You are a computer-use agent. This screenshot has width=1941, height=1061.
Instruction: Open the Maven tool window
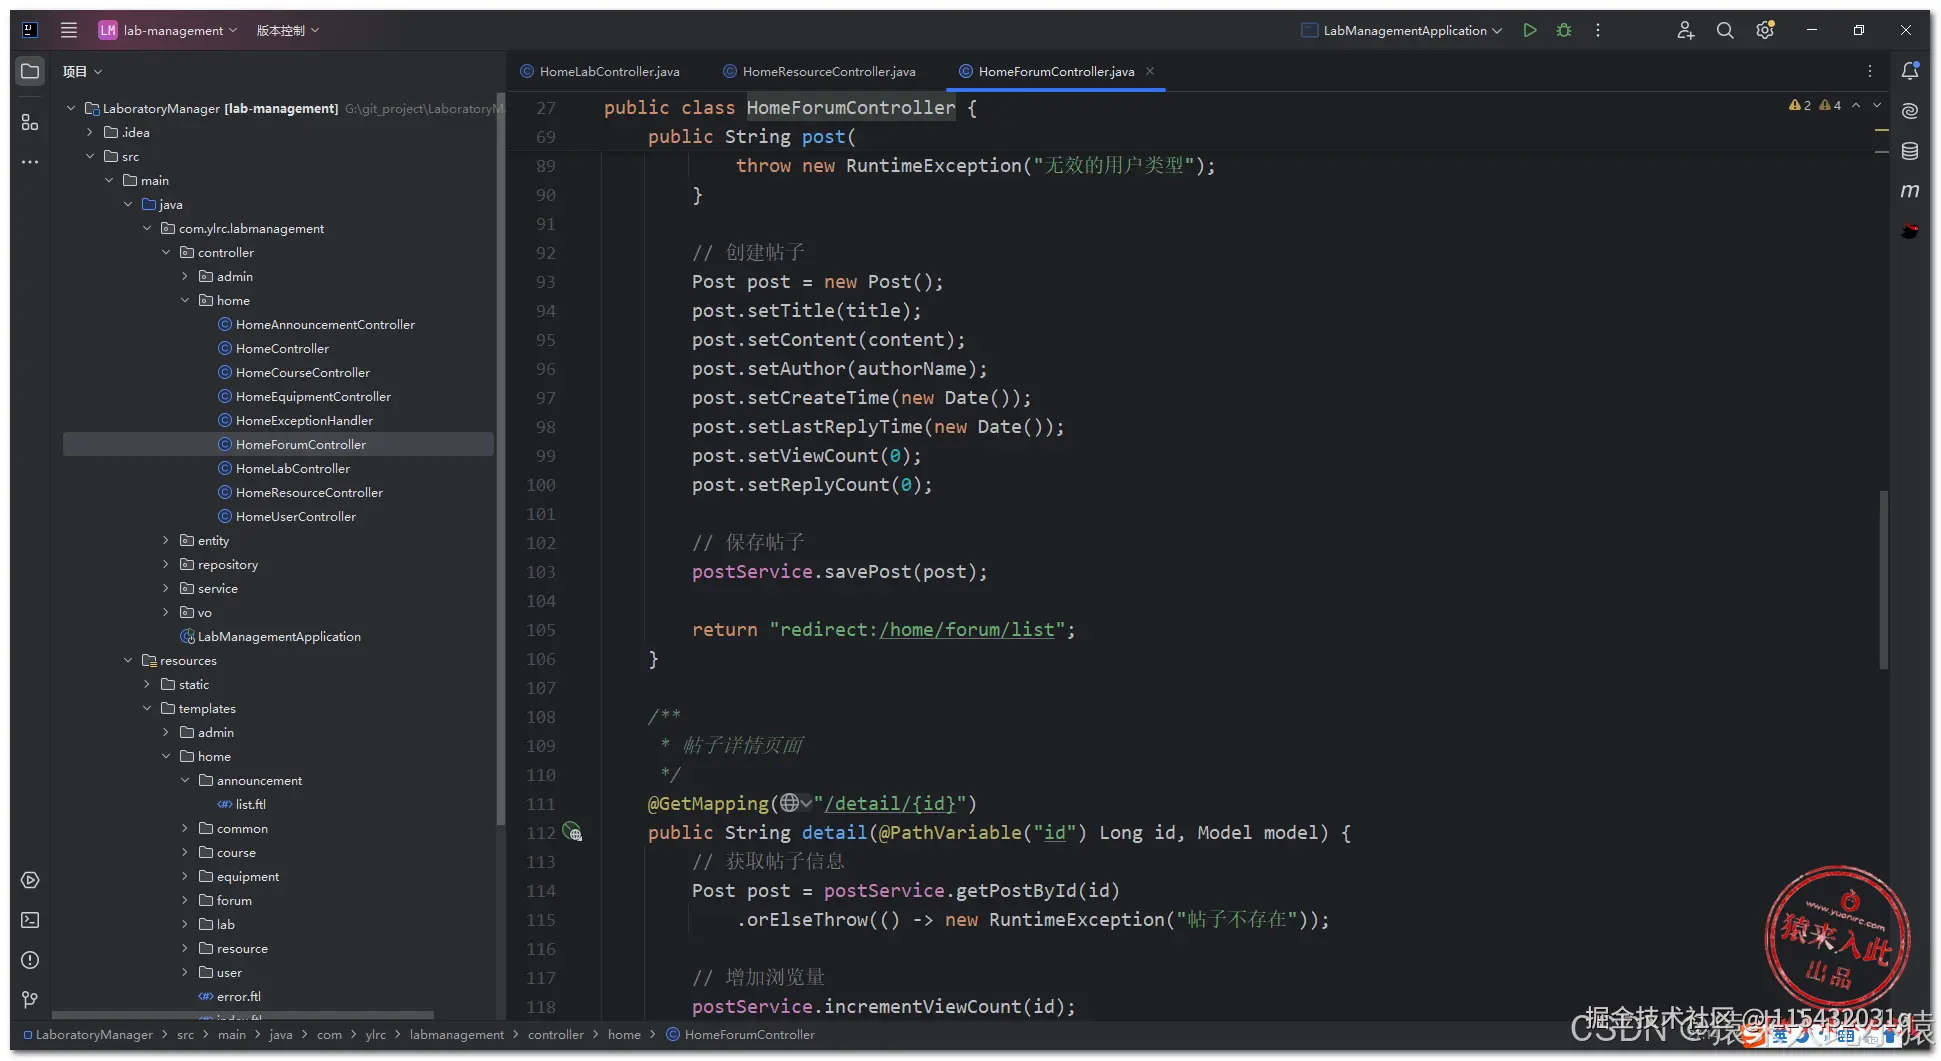pyautogui.click(x=1910, y=191)
